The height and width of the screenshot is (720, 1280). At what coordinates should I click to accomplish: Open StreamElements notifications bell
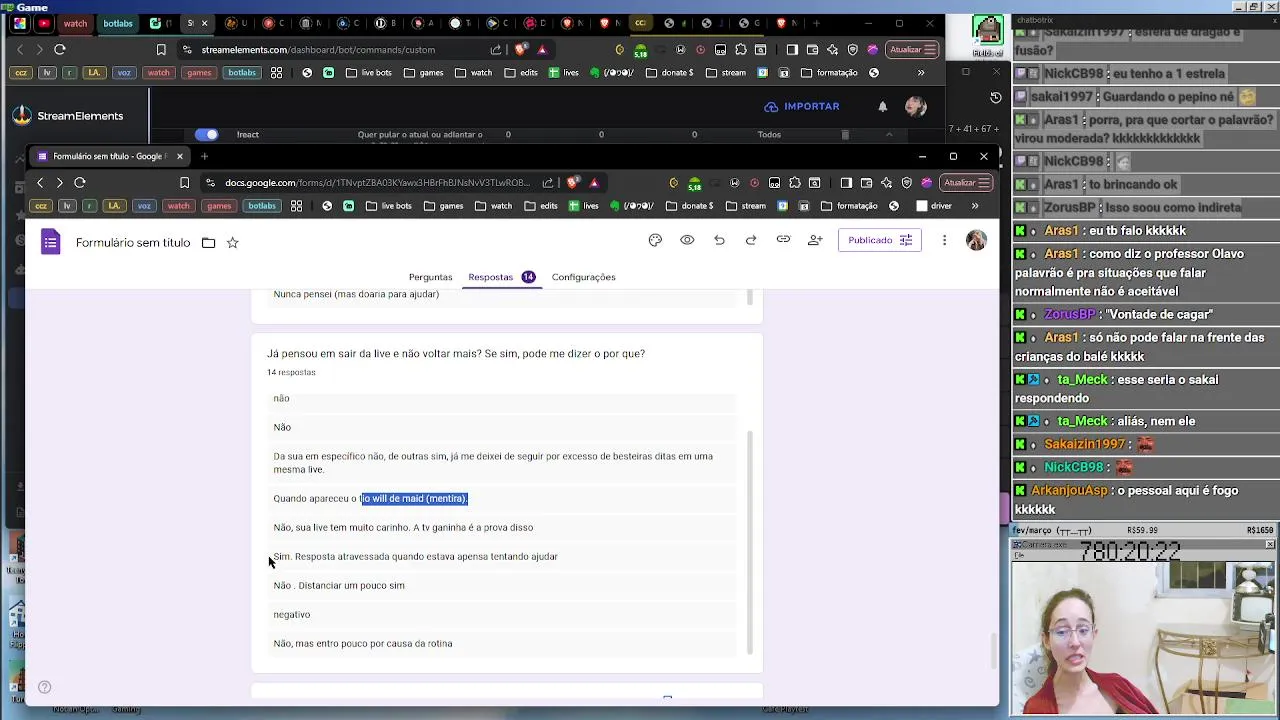coord(883,106)
